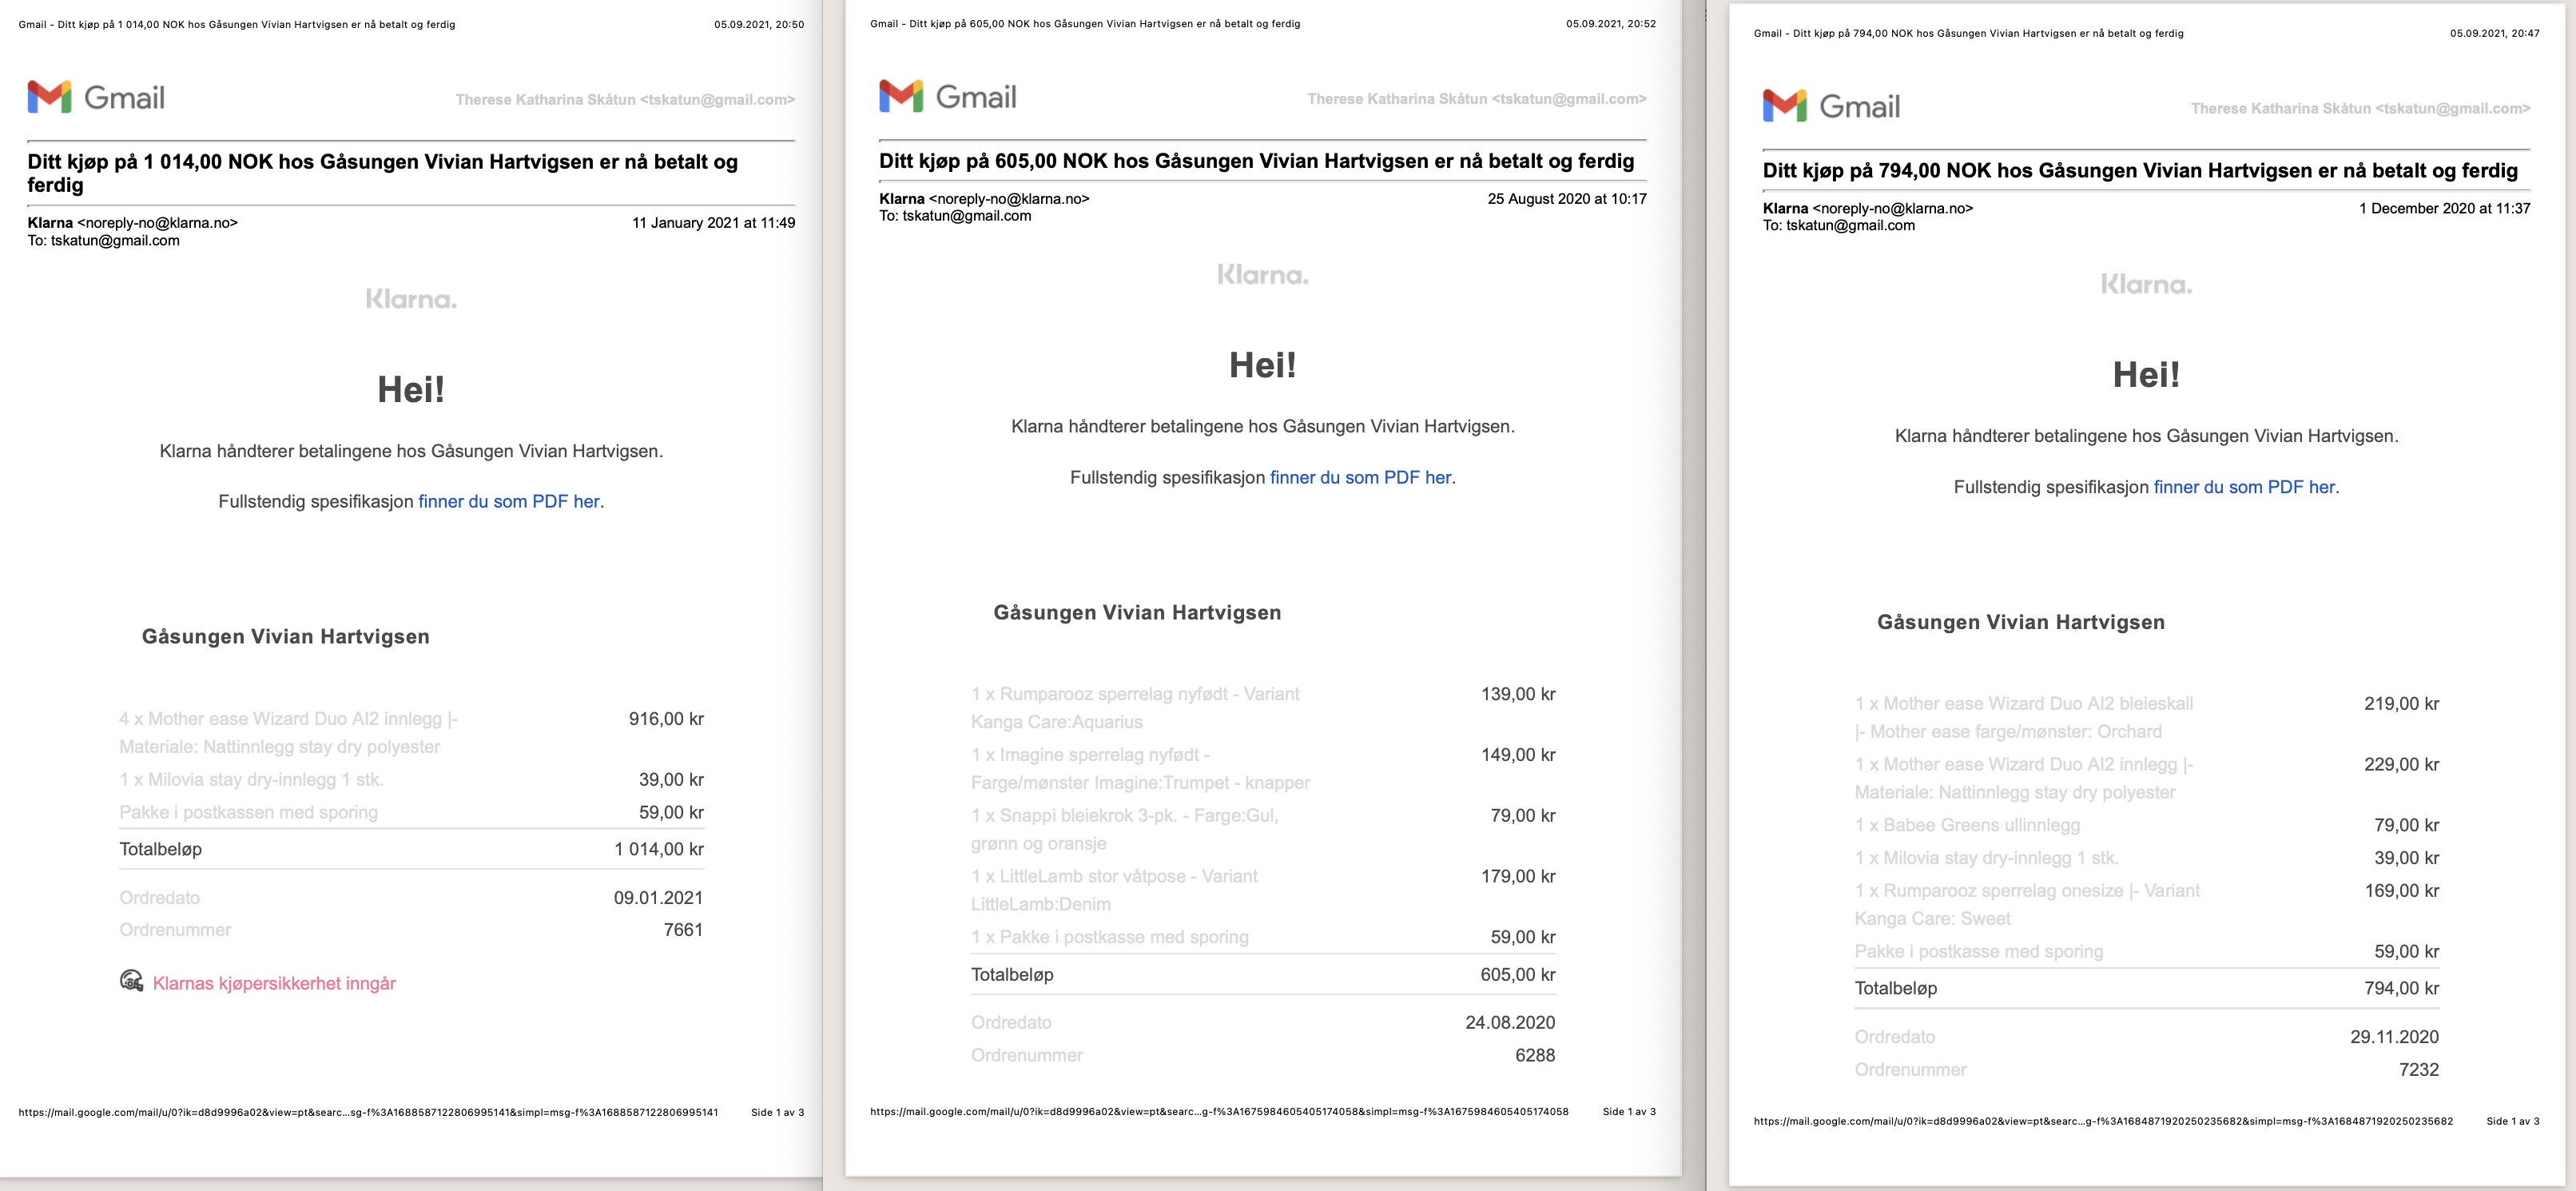Click total '1 014,00 kr'
The image size is (2576, 1191).
coord(659,849)
